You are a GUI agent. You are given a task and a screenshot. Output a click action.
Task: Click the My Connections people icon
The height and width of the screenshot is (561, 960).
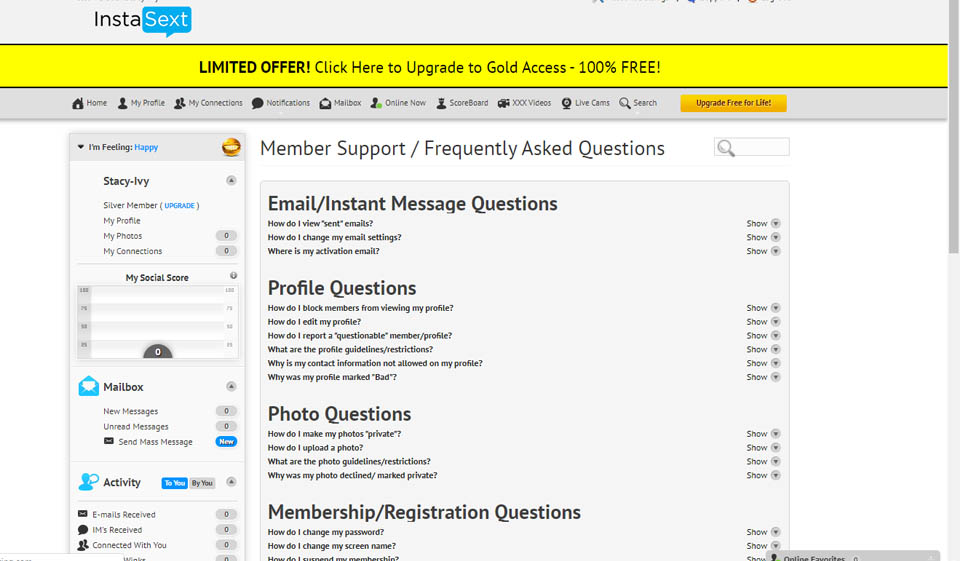(179, 104)
